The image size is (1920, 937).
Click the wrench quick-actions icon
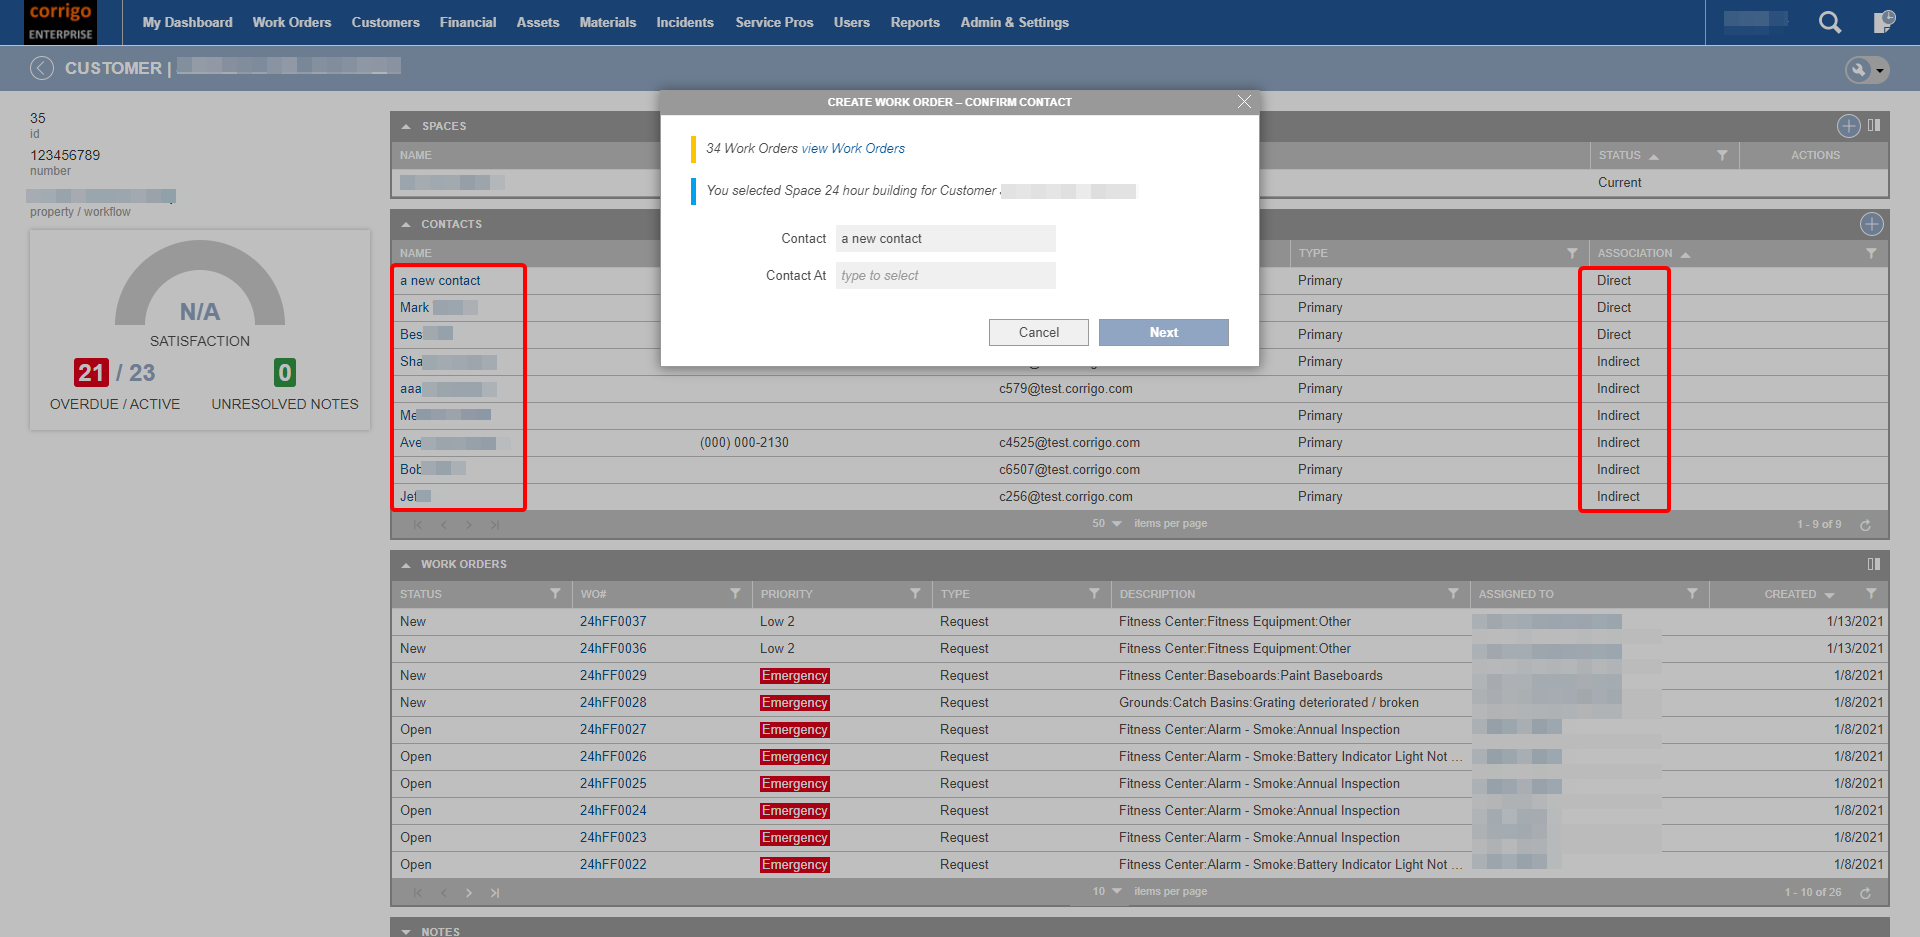pos(1857,70)
